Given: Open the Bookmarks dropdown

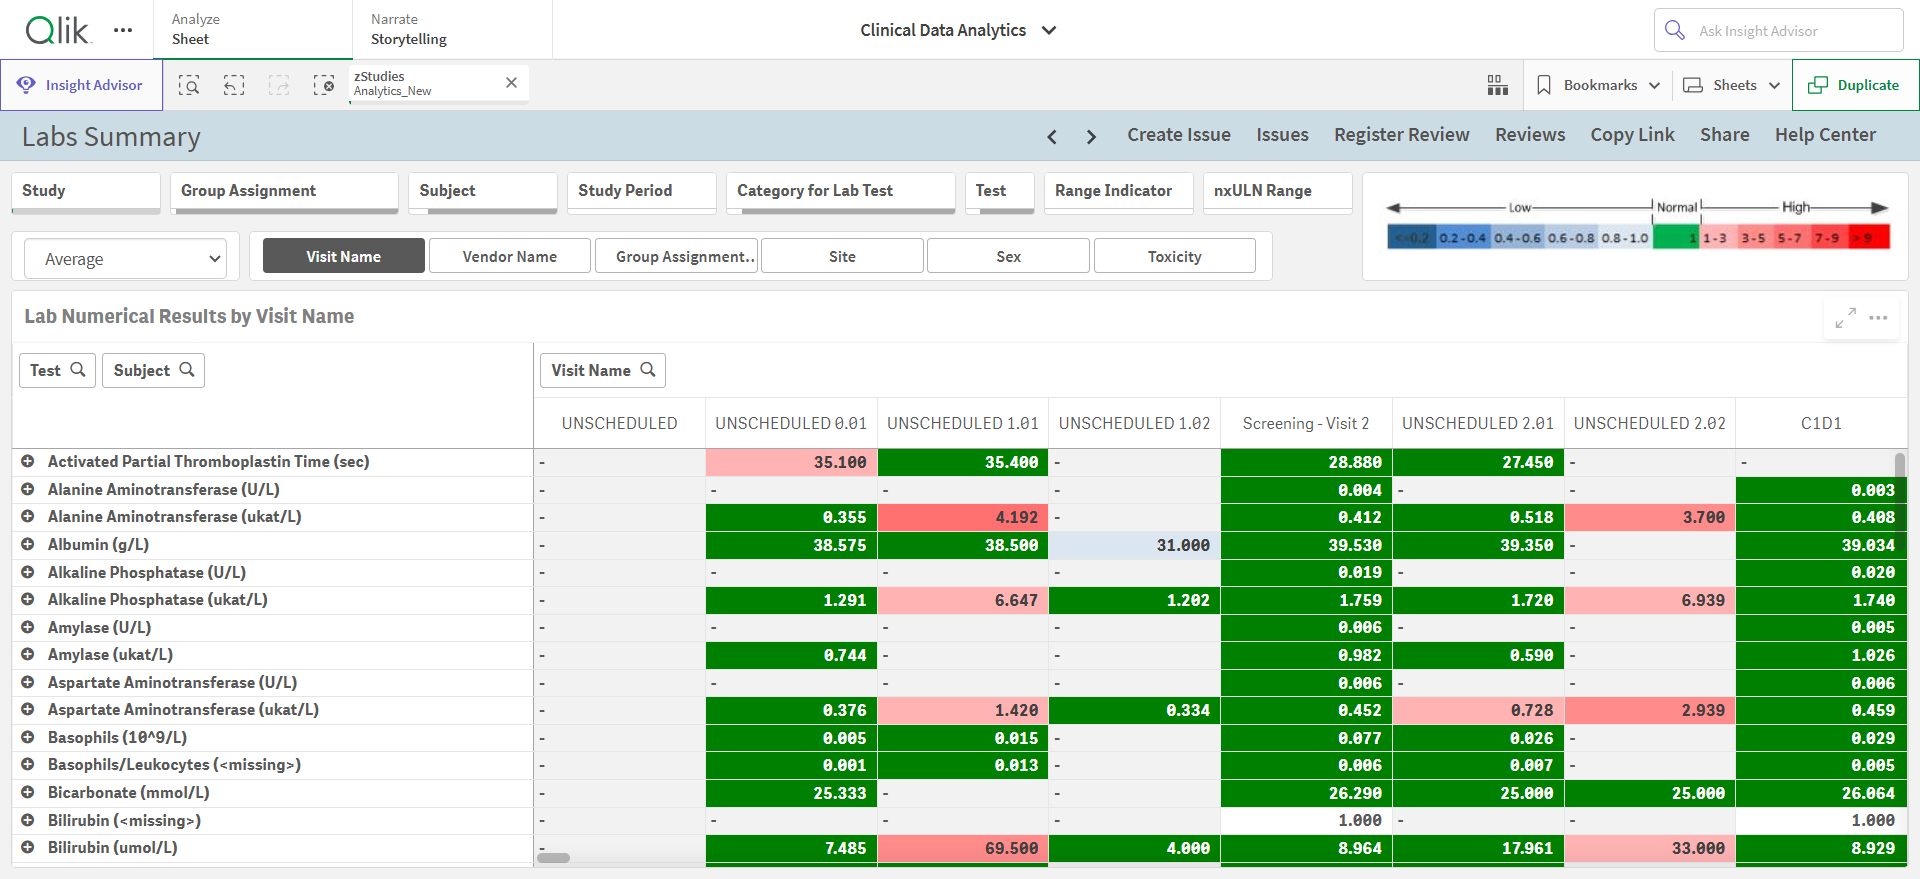Looking at the screenshot, I should coord(1598,85).
